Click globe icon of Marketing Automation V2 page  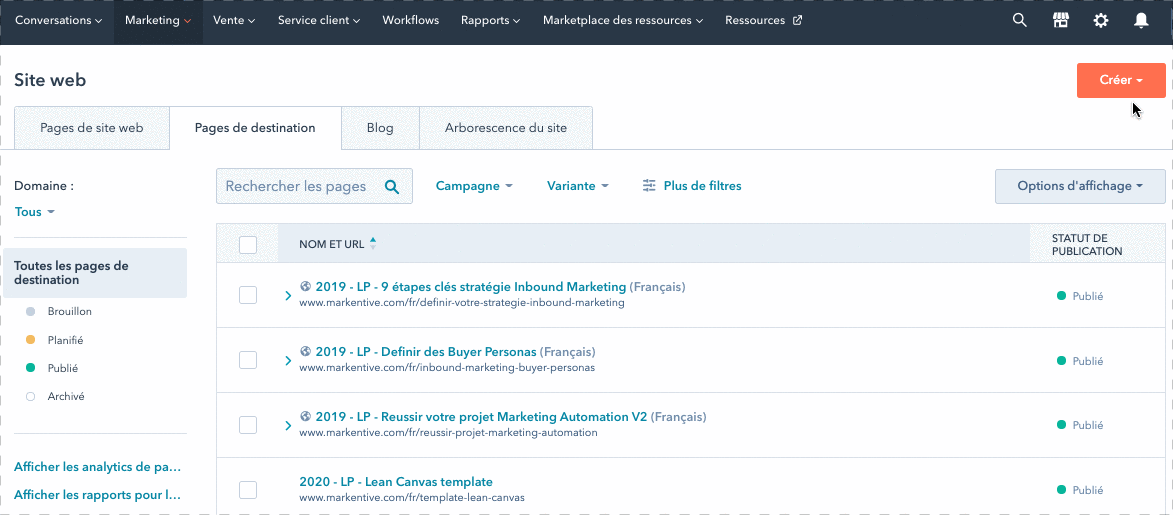305,416
